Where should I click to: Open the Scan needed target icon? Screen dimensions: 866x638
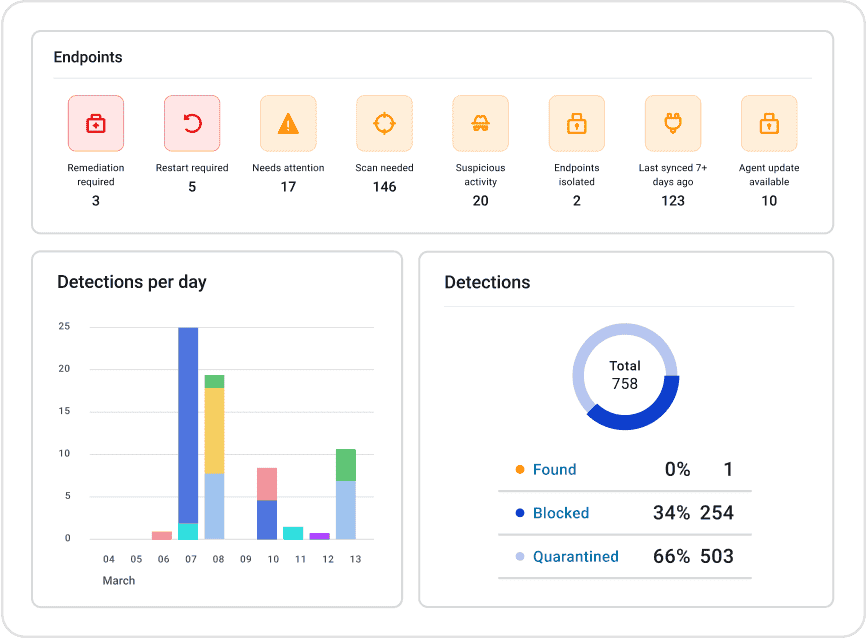pyautogui.click(x=384, y=122)
